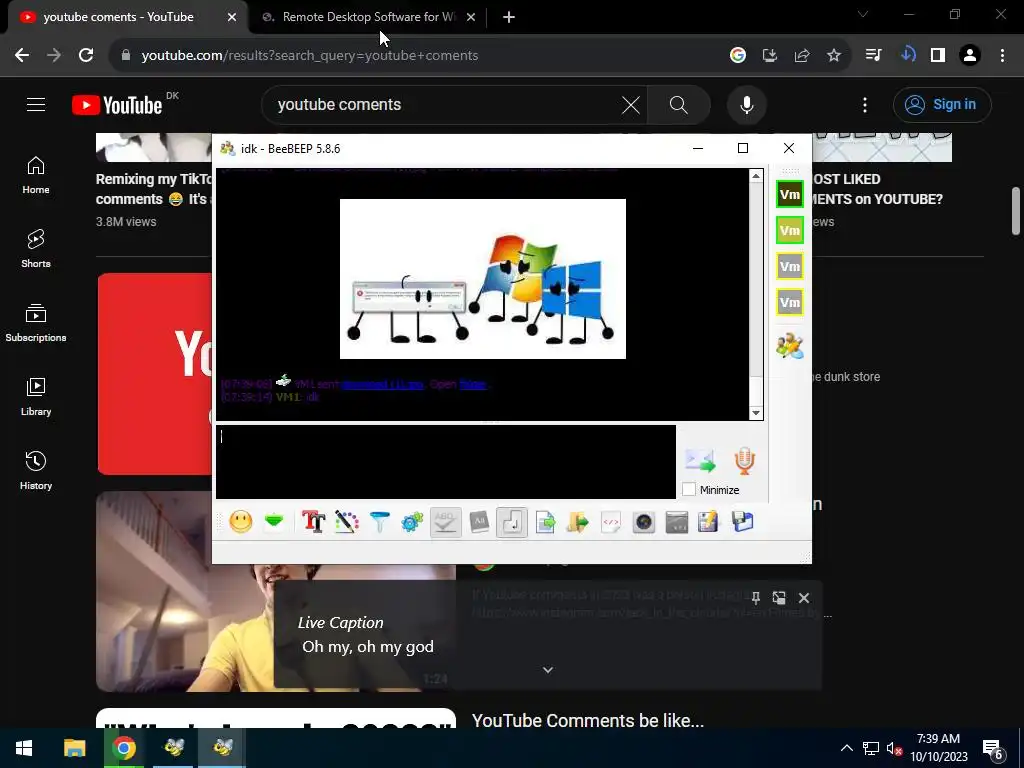Screen dimensions: 1024x768
Task: Open the received cartoon Windows logos image
Action: [x=483, y=279]
